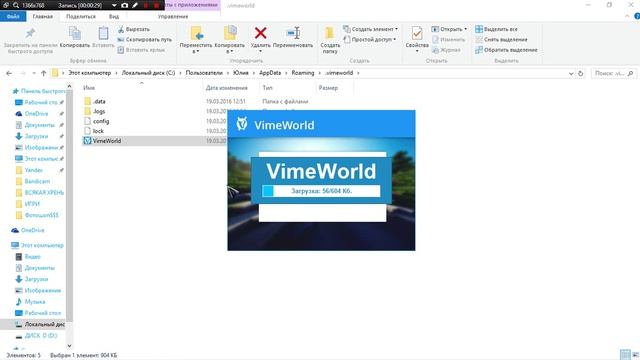Viewport: 640px width, 360px height.
Task: Click the help question mark icon
Action: pyautogui.click(x=636, y=16)
